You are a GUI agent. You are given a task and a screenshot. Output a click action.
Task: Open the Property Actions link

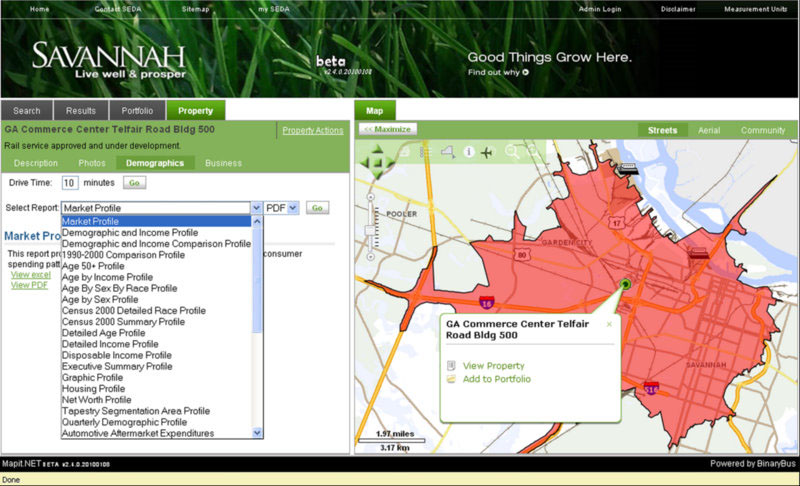[313, 131]
